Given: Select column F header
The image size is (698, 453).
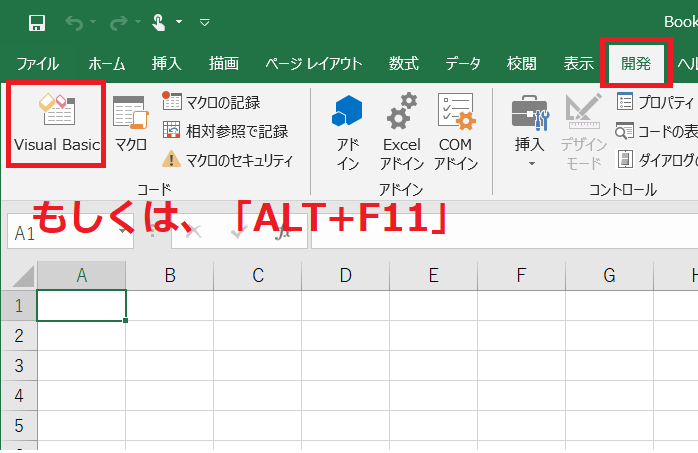Looking at the screenshot, I should 521,275.
